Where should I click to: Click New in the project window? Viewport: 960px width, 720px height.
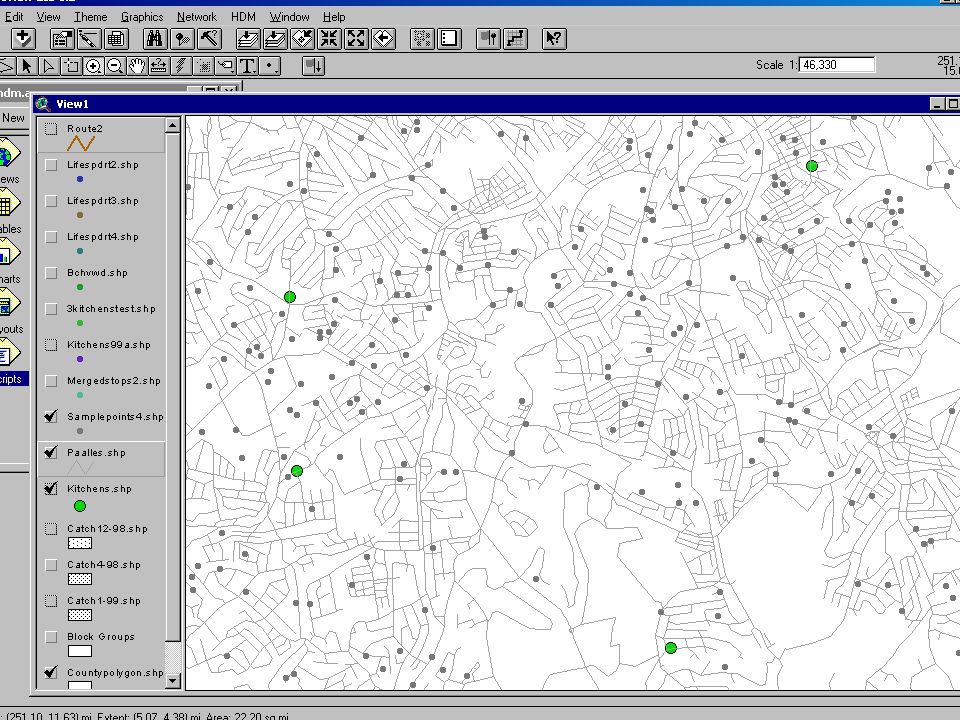coord(13,118)
